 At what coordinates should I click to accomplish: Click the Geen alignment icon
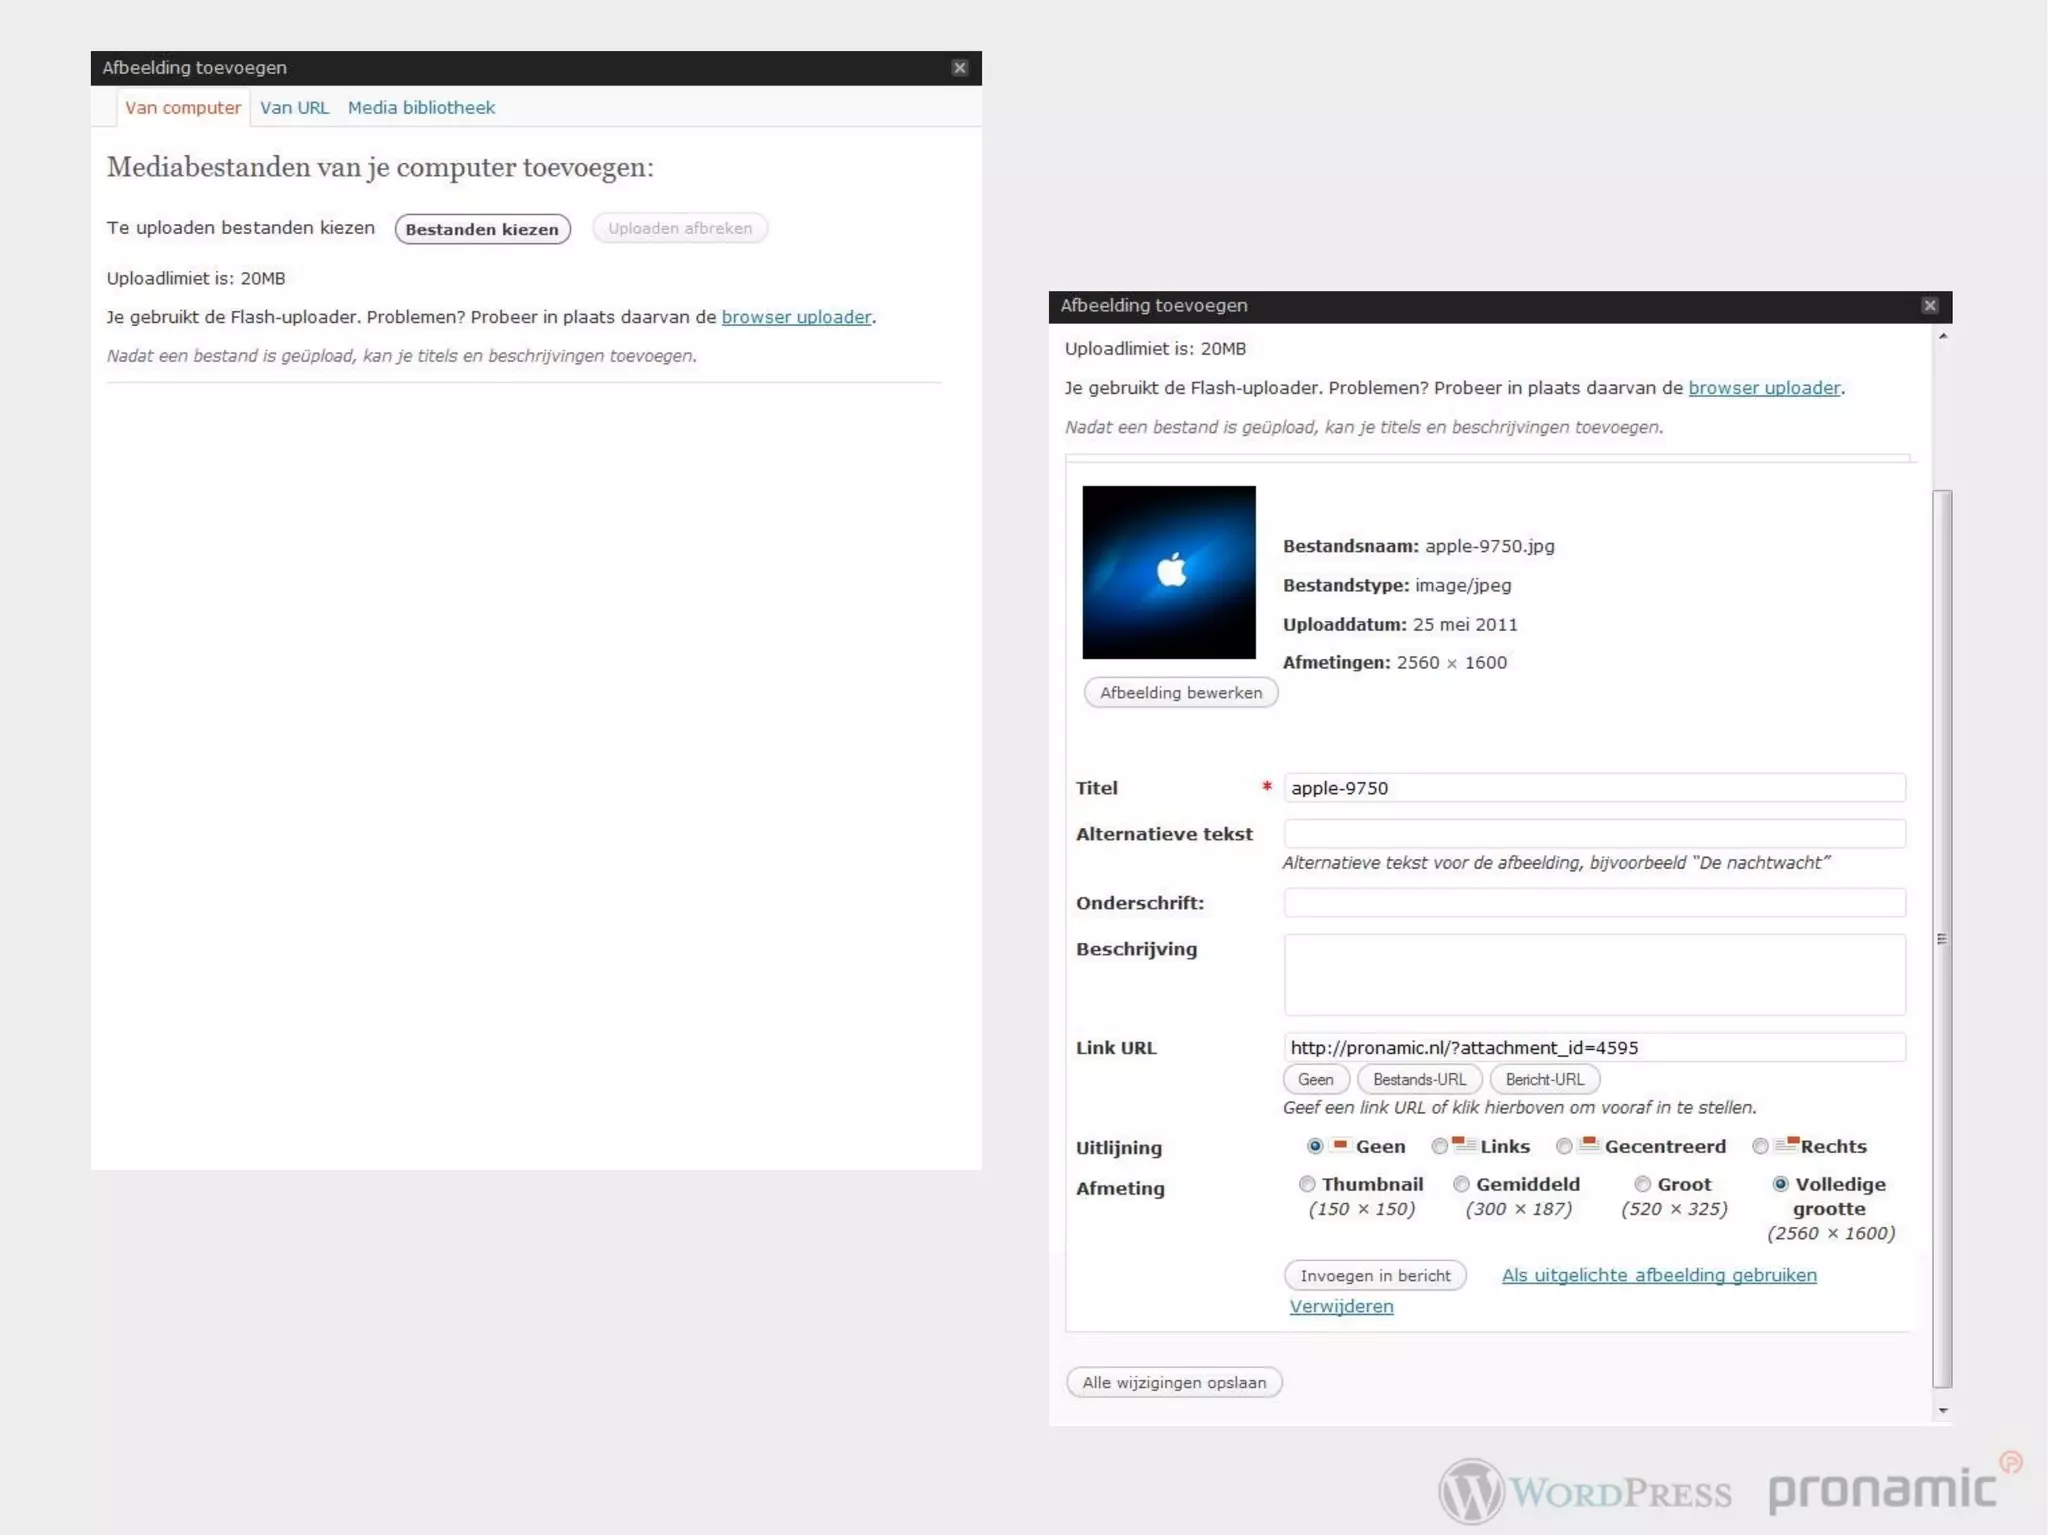point(1340,1144)
